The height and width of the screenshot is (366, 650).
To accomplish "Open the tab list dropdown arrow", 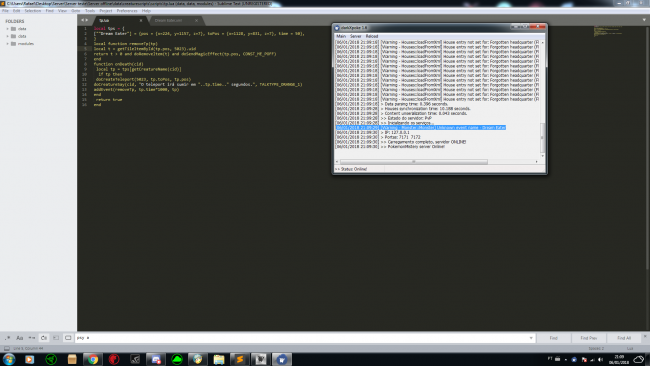I will tap(644, 20).
